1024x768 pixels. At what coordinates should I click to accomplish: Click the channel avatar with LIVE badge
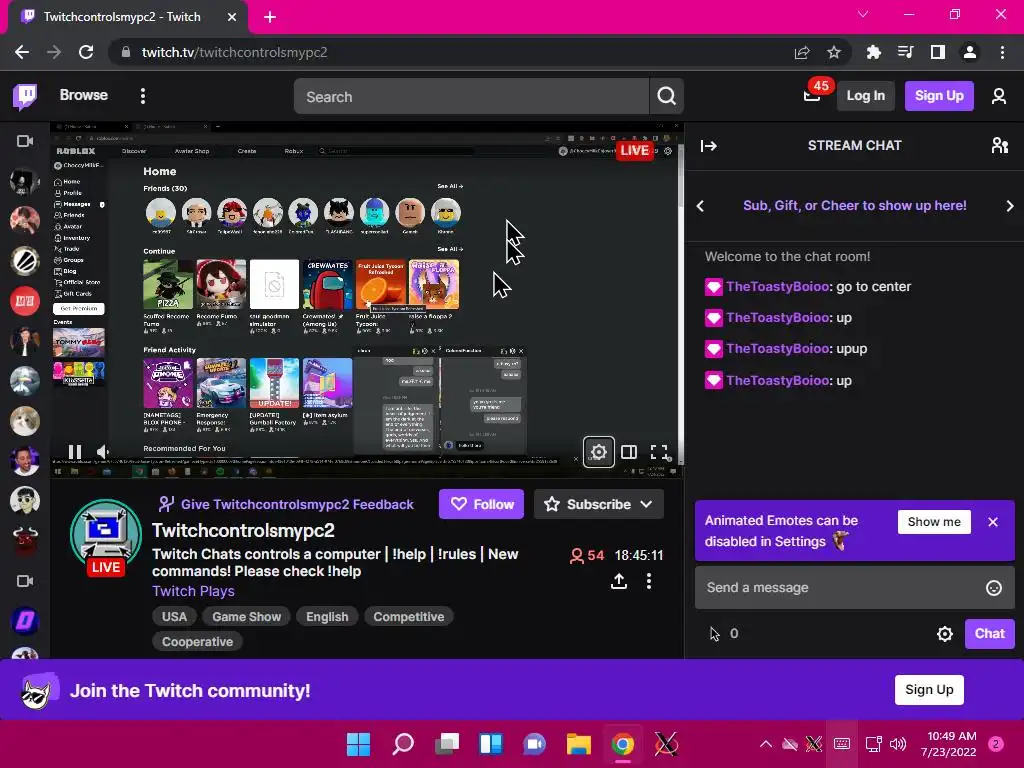pyautogui.click(x=106, y=537)
